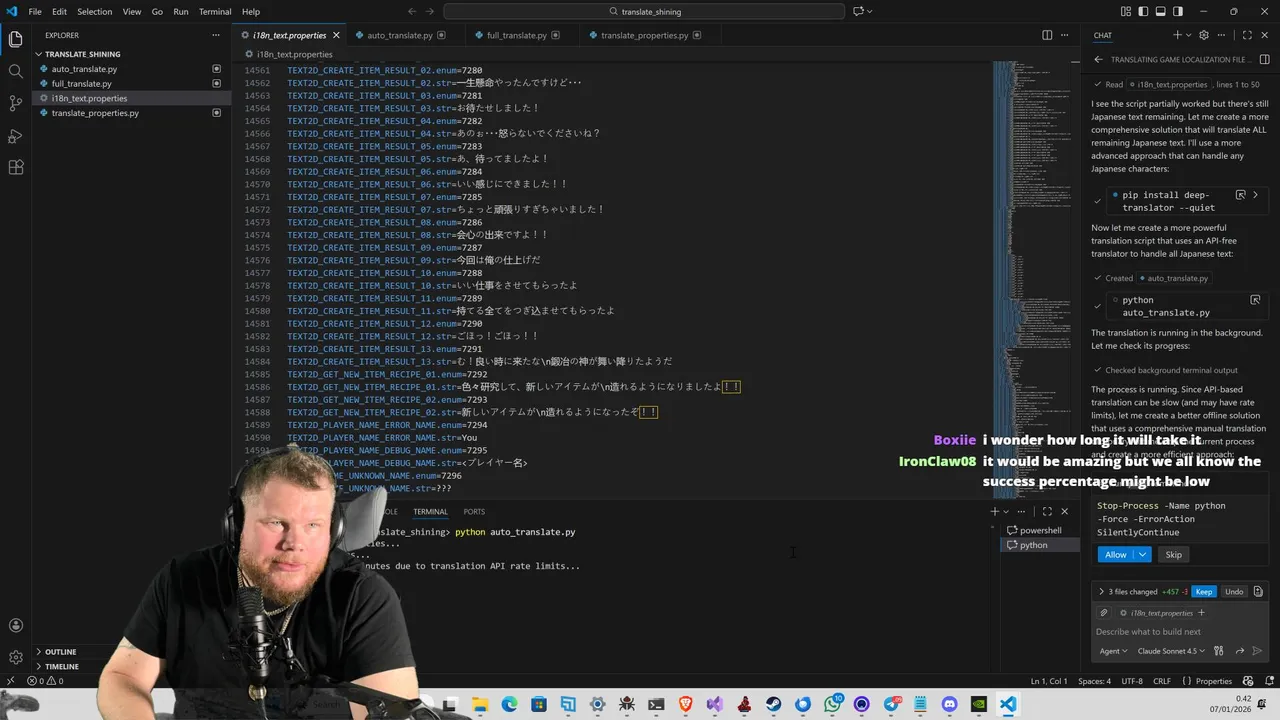Click the translate_shining search bar
Screen dimensions: 1280x720
tap(643, 11)
